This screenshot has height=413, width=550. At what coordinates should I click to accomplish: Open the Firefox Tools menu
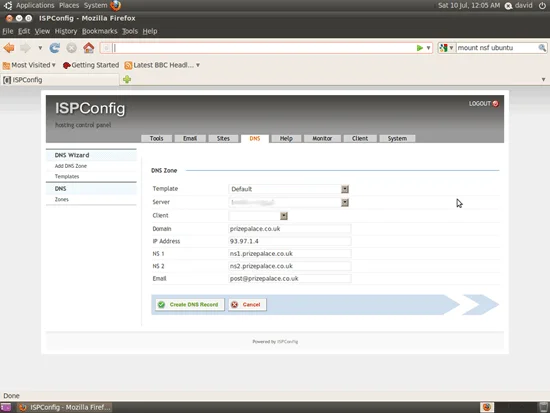130,31
